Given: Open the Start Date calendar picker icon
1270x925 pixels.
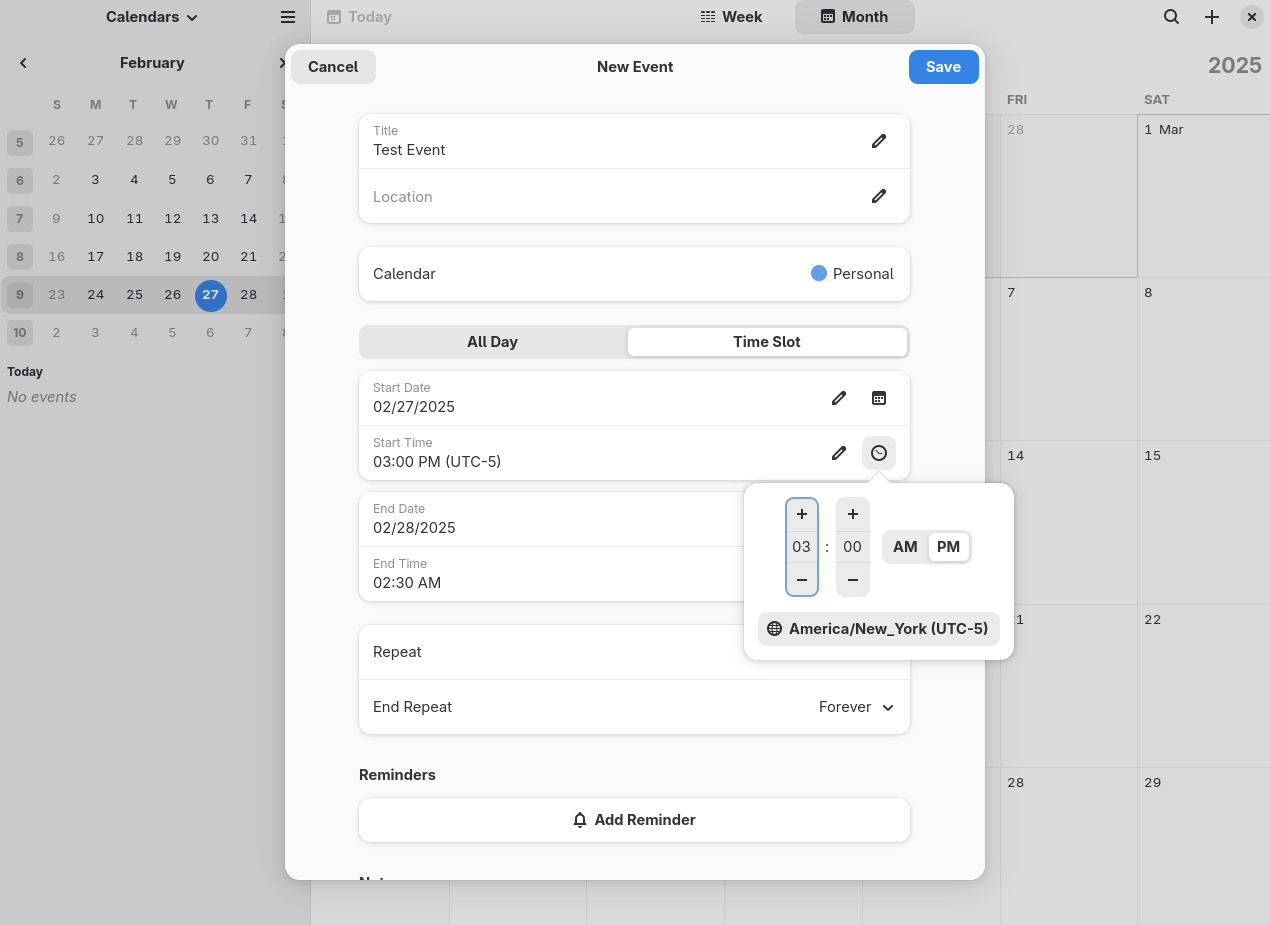Looking at the screenshot, I should point(878,398).
